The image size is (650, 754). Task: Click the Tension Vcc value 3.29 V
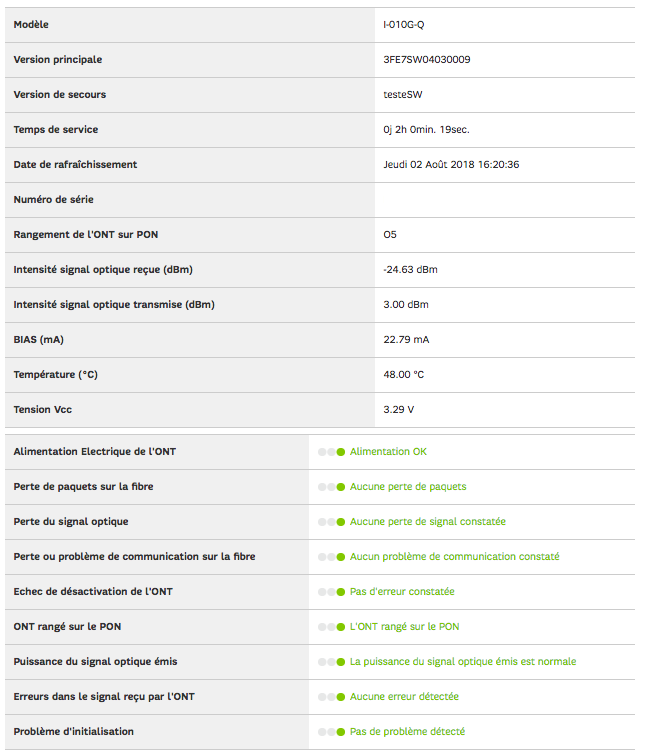click(398, 410)
